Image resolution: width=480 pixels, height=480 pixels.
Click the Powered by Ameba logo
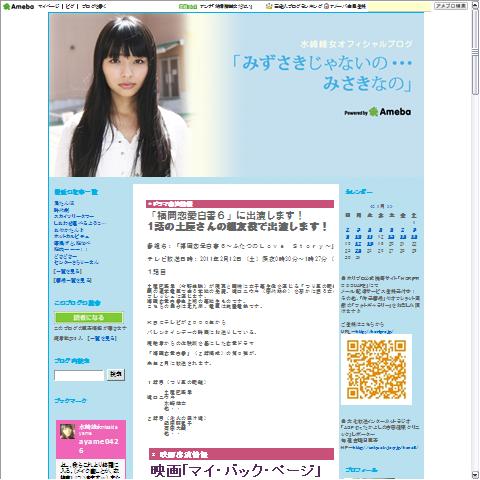click(x=377, y=112)
